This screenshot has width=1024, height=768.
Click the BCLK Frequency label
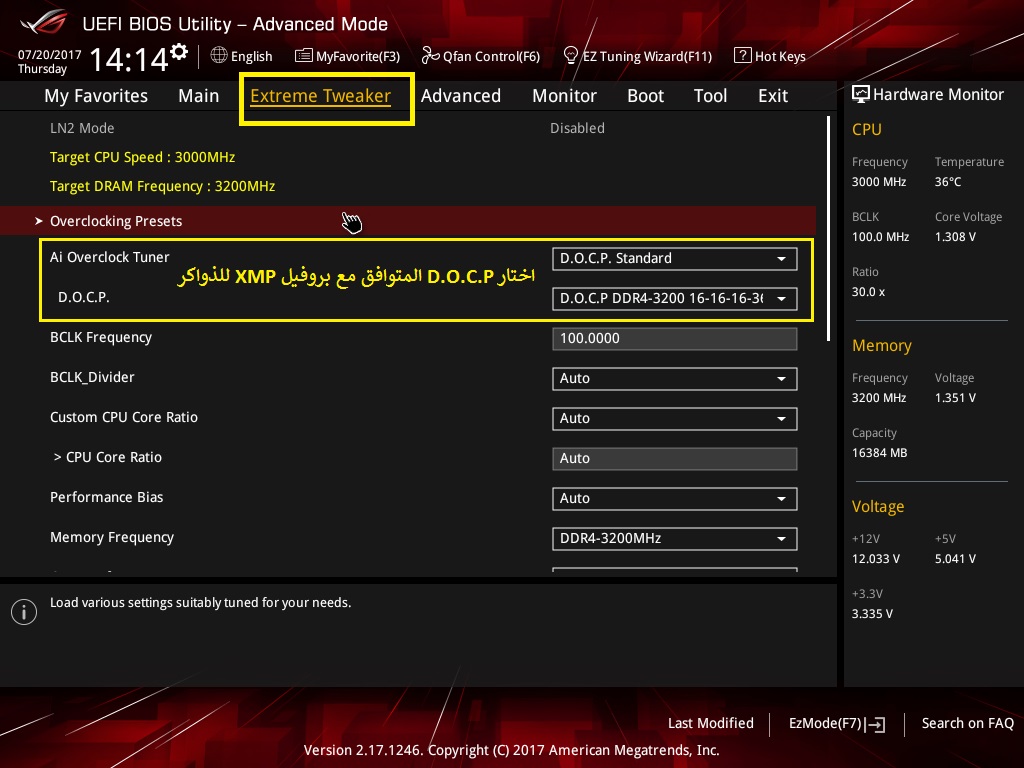[x=101, y=338]
